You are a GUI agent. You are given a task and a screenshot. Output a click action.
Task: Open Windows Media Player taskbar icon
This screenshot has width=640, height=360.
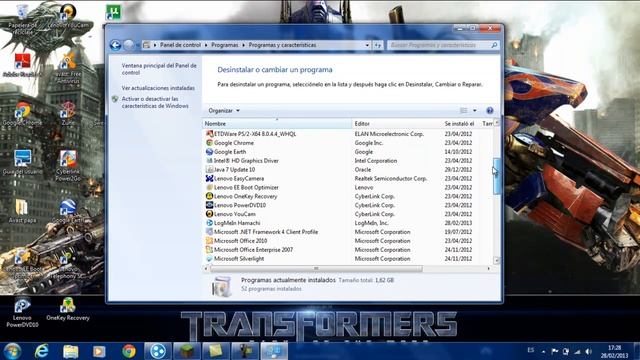pyautogui.click(x=99, y=351)
